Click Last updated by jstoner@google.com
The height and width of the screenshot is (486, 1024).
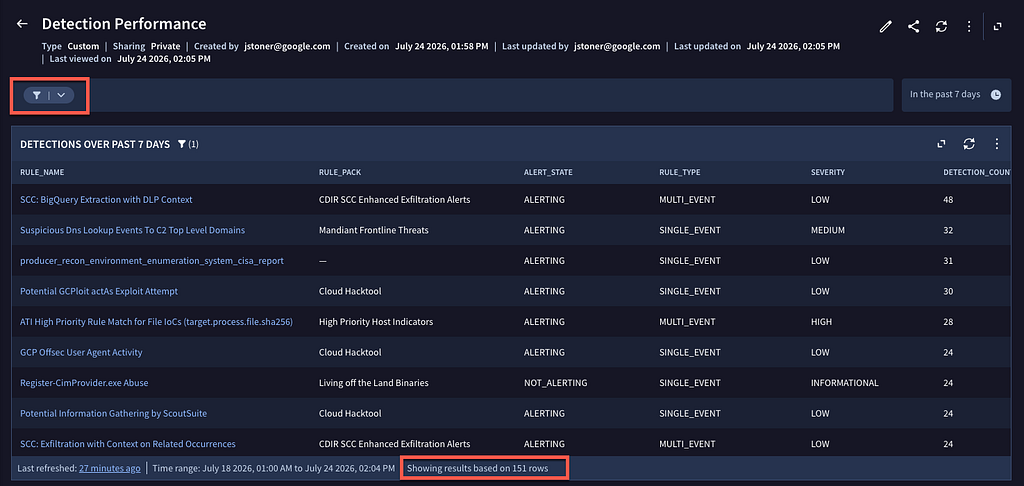[x=582, y=46]
